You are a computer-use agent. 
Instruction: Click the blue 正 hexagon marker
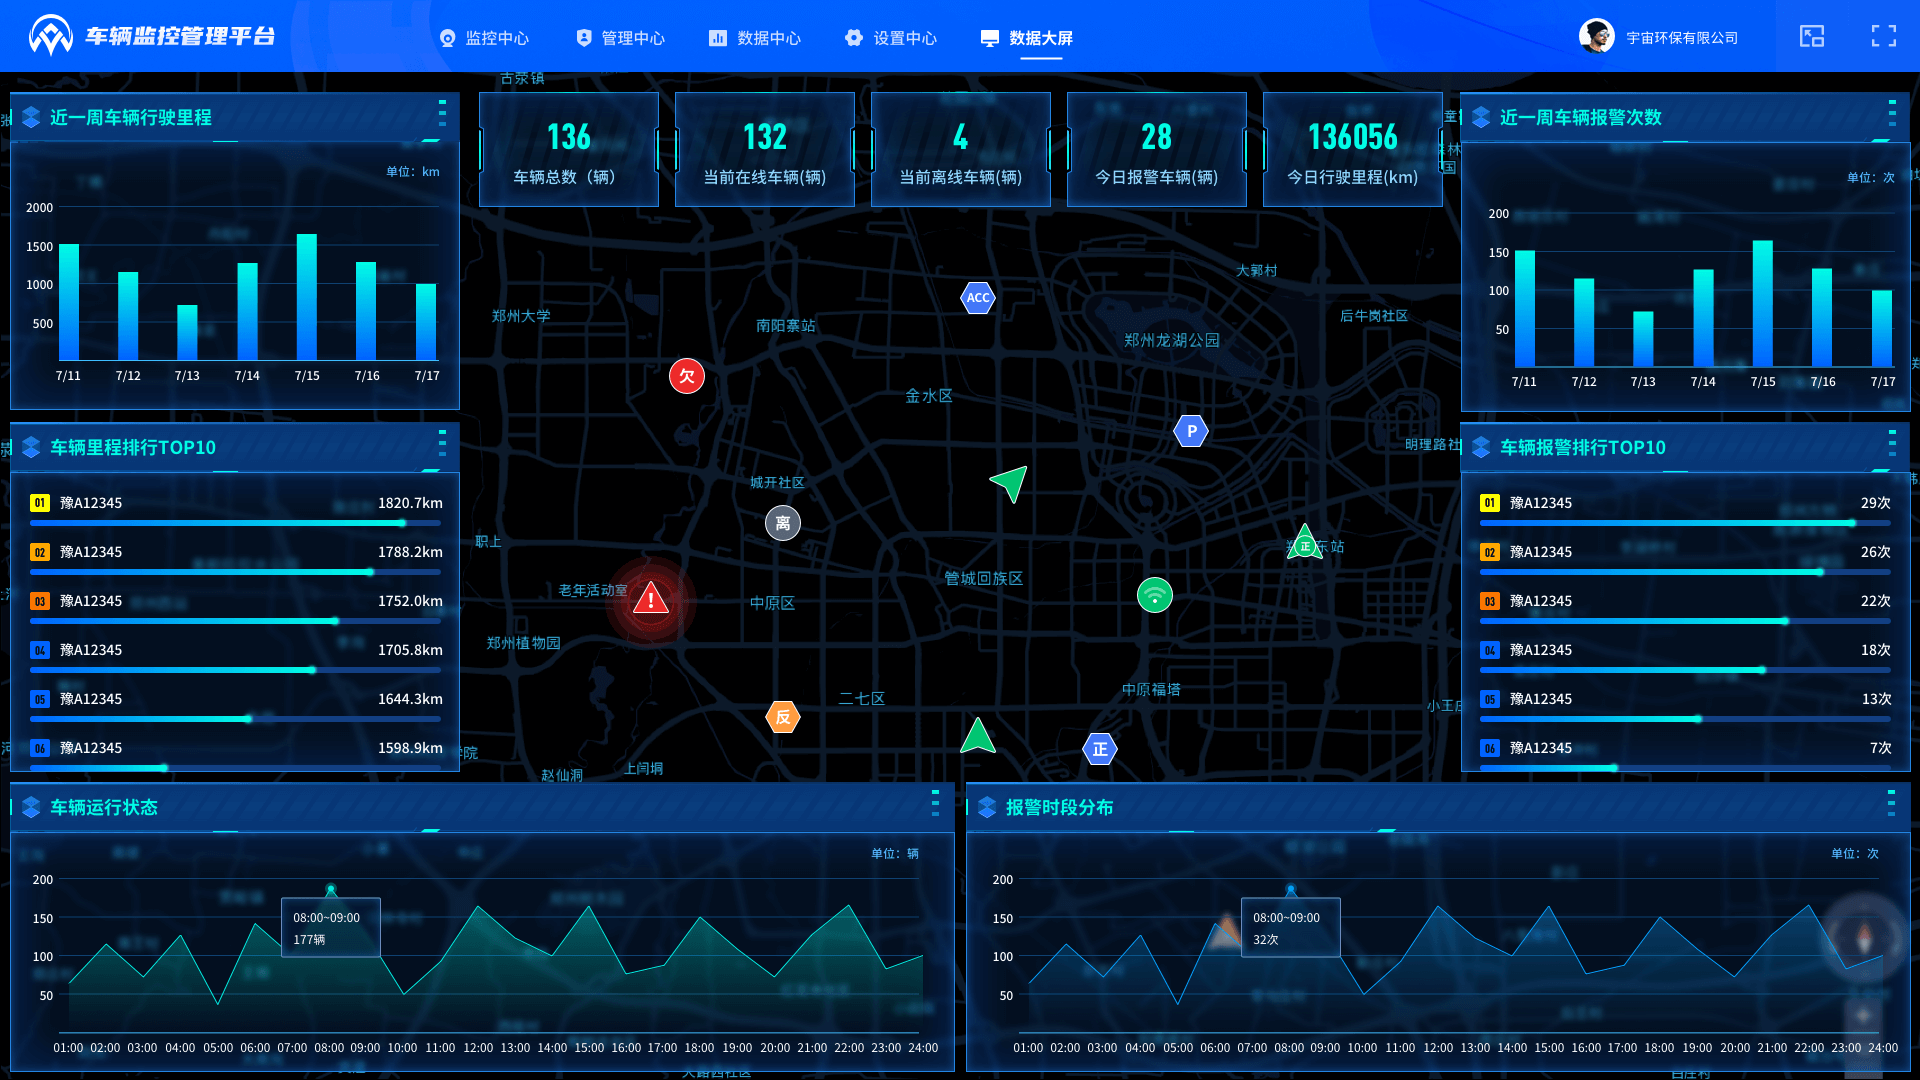click(x=1100, y=749)
